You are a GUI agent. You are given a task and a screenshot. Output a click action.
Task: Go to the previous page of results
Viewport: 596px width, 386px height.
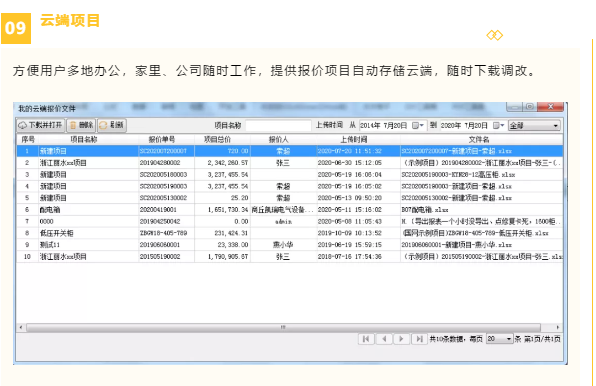(384, 339)
